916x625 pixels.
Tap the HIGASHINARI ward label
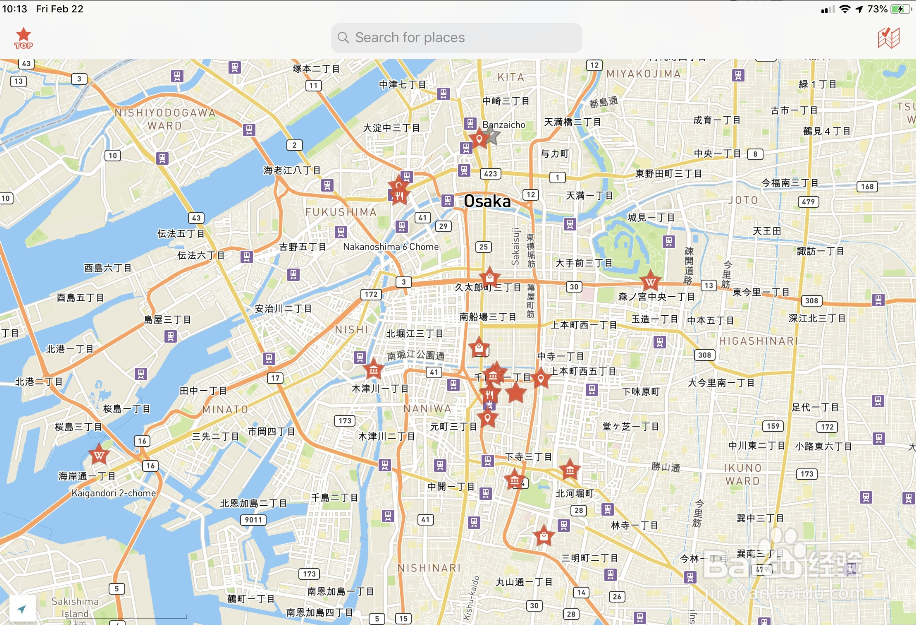(758, 341)
